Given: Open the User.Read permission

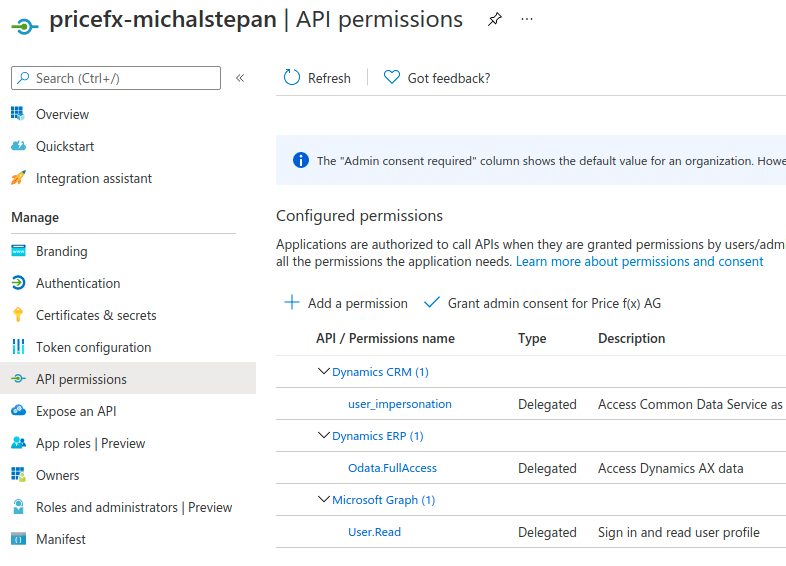Looking at the screenshot, I should tap(374, 532).
